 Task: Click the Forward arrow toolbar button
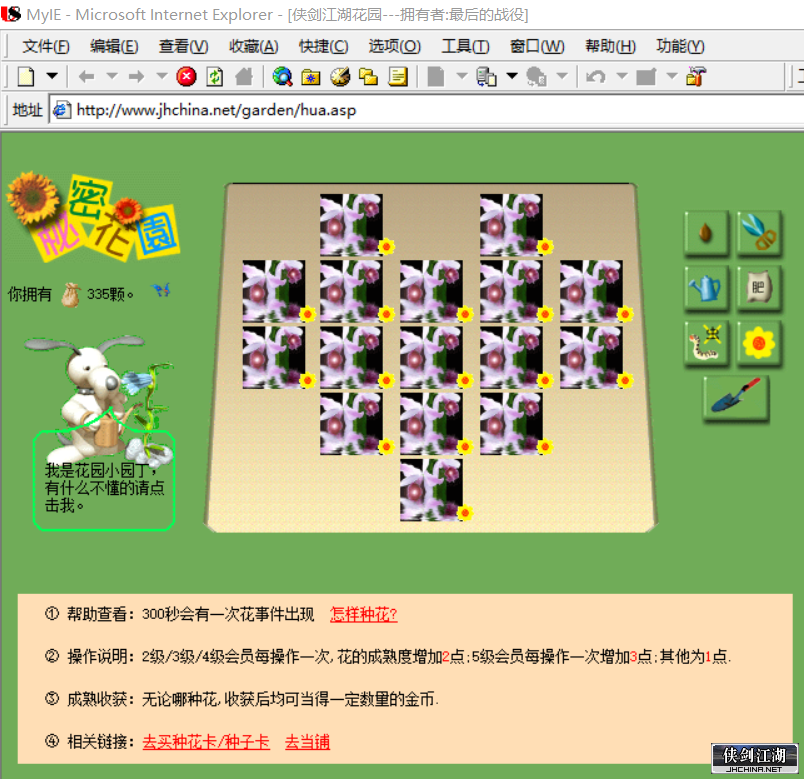tap(136, 76)
